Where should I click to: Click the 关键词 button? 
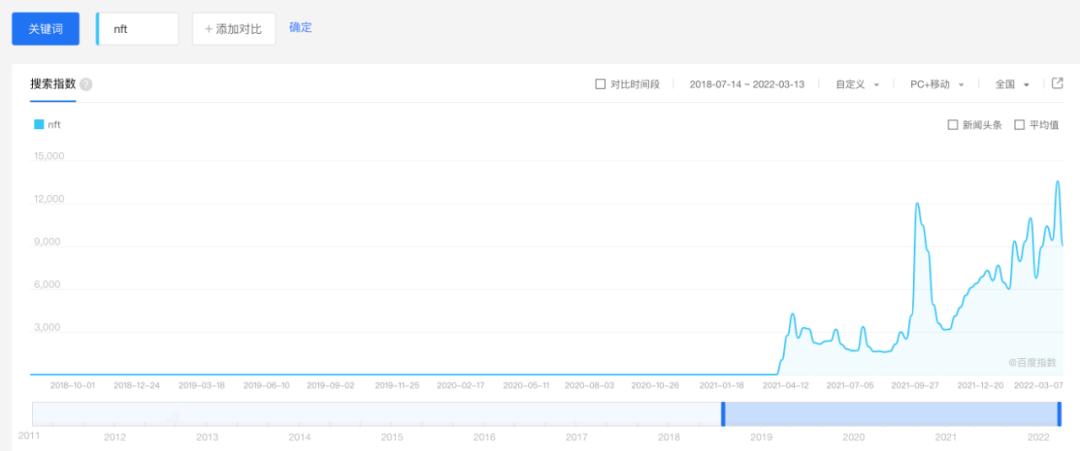coord(45,29)
